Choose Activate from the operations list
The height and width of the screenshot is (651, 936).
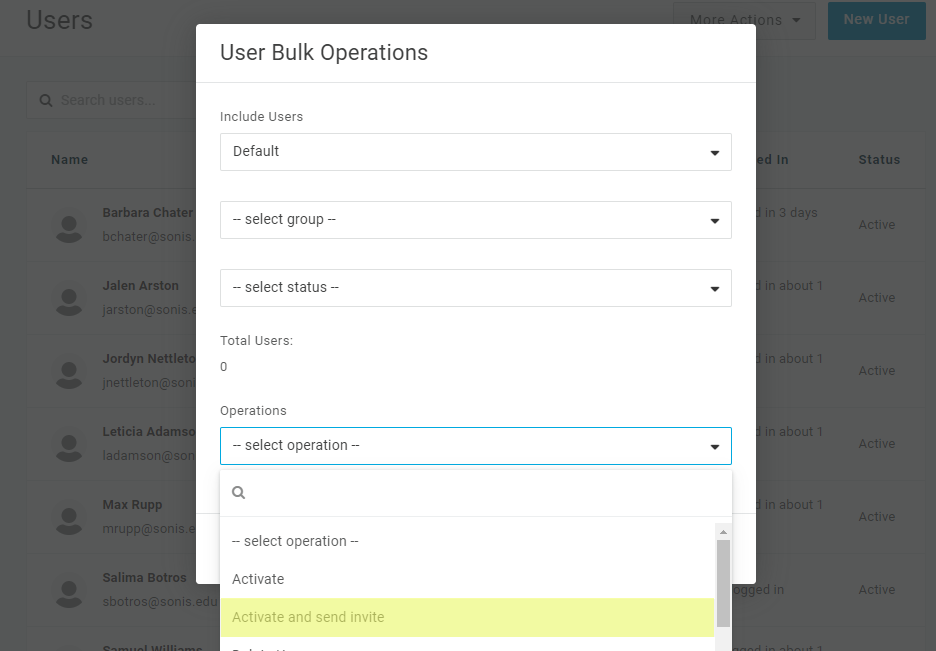(x=258, y=579)
